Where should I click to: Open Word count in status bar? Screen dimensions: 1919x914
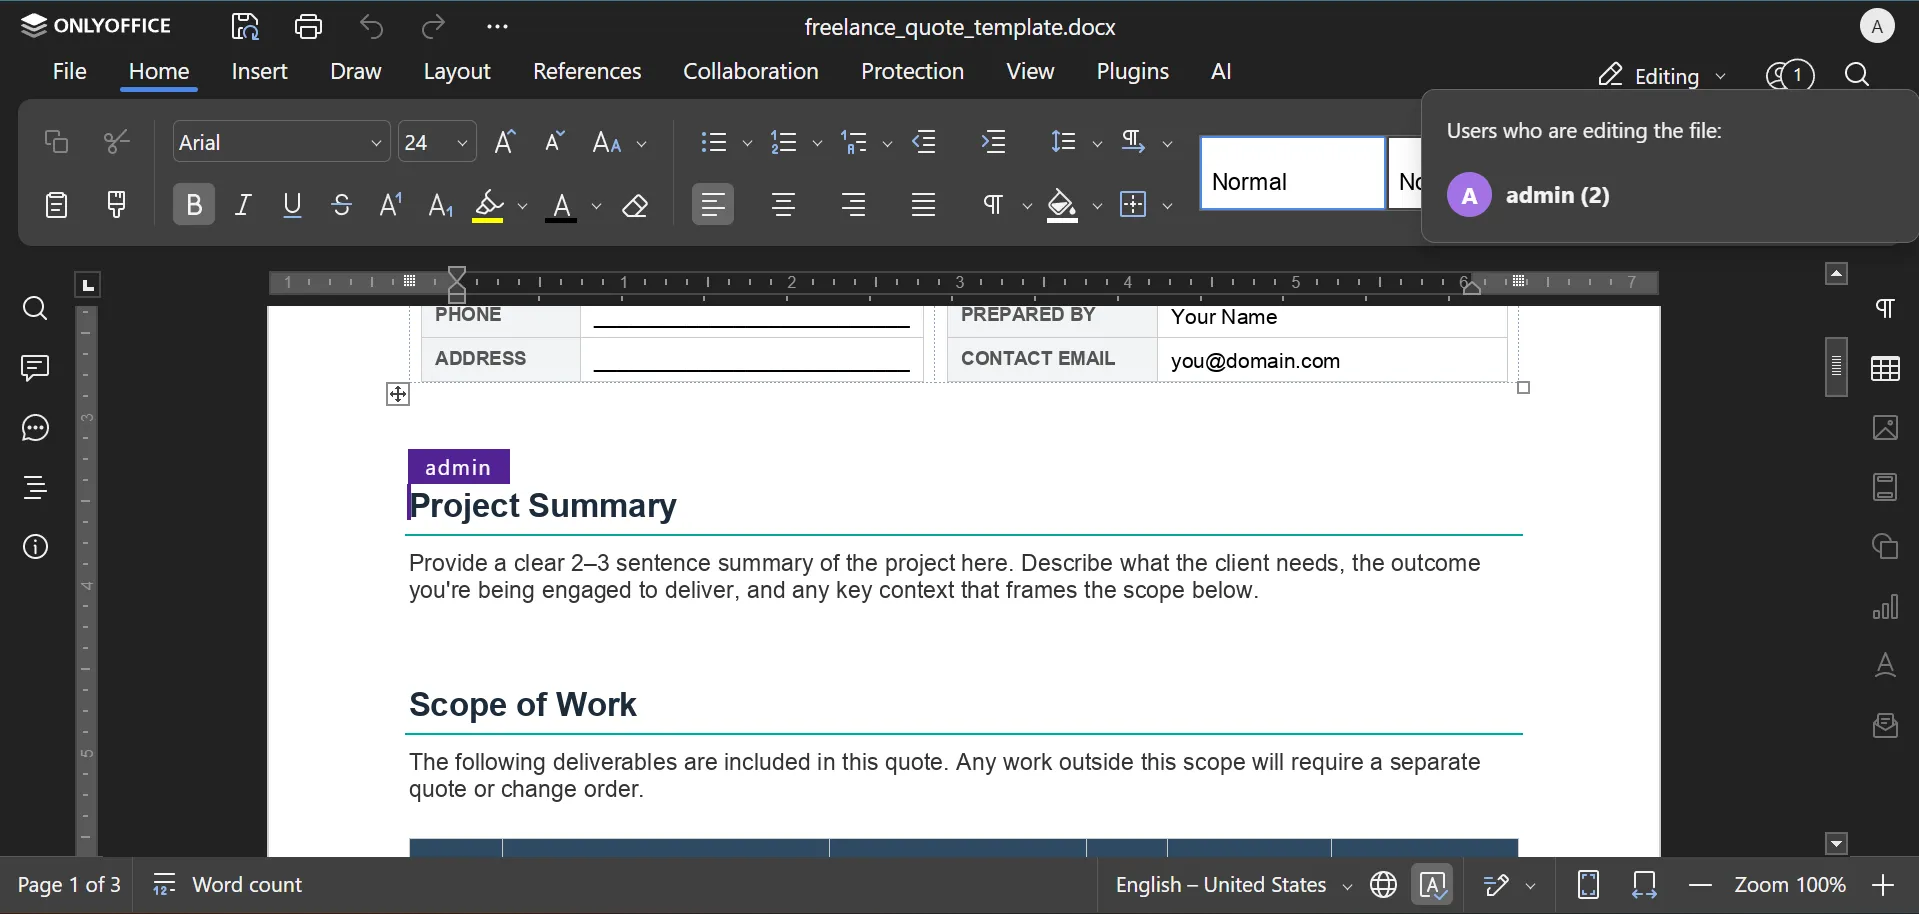pos(228,885)
